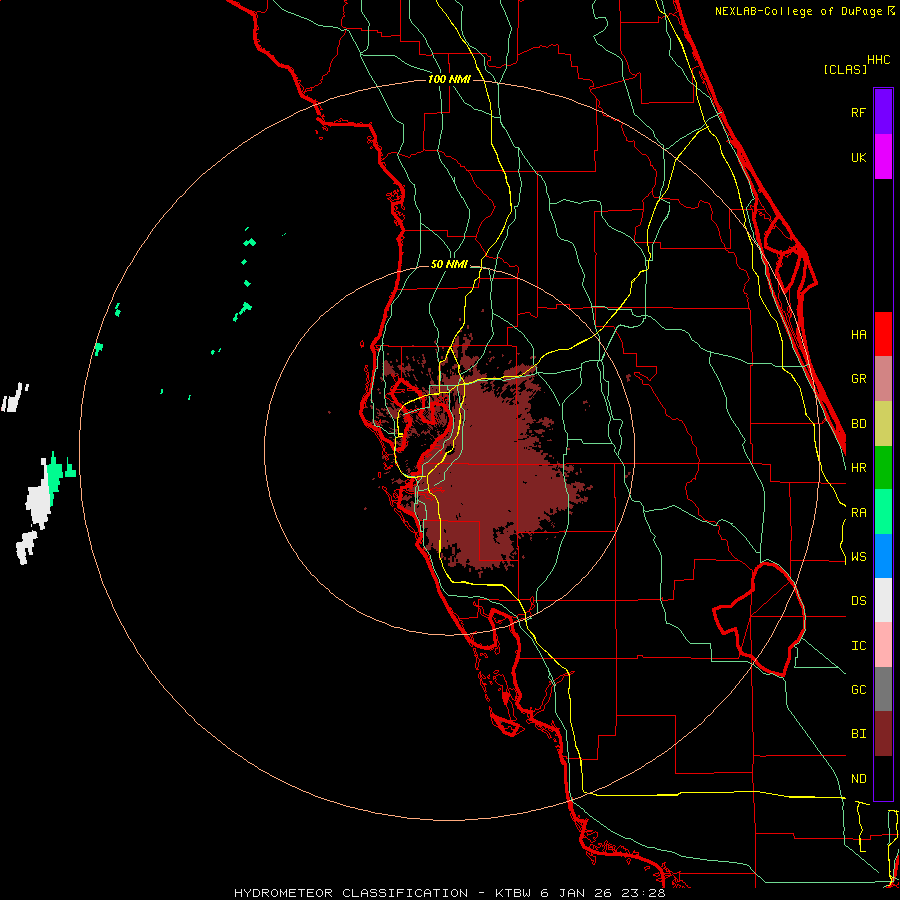The height and width of the screenshot is (900, 900).
Task: Click the BD legend label
Action: 858,424
